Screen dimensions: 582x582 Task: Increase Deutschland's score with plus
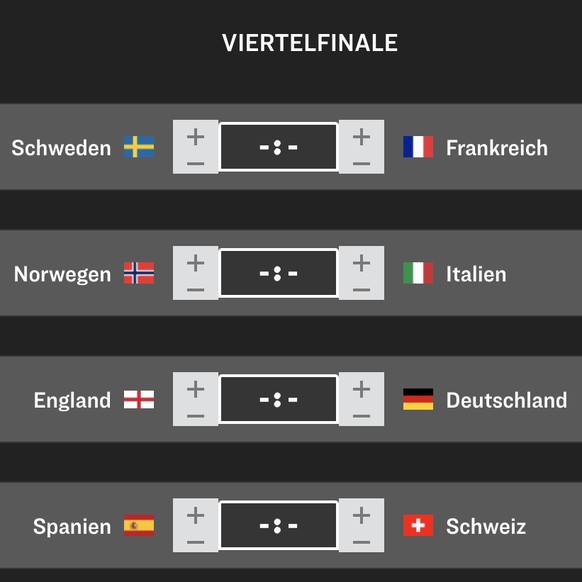(361, 389)
